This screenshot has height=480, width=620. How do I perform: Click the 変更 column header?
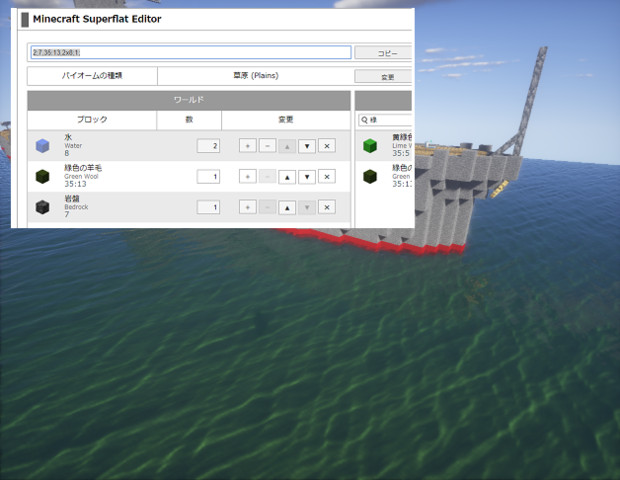click(x=286, y=119)
